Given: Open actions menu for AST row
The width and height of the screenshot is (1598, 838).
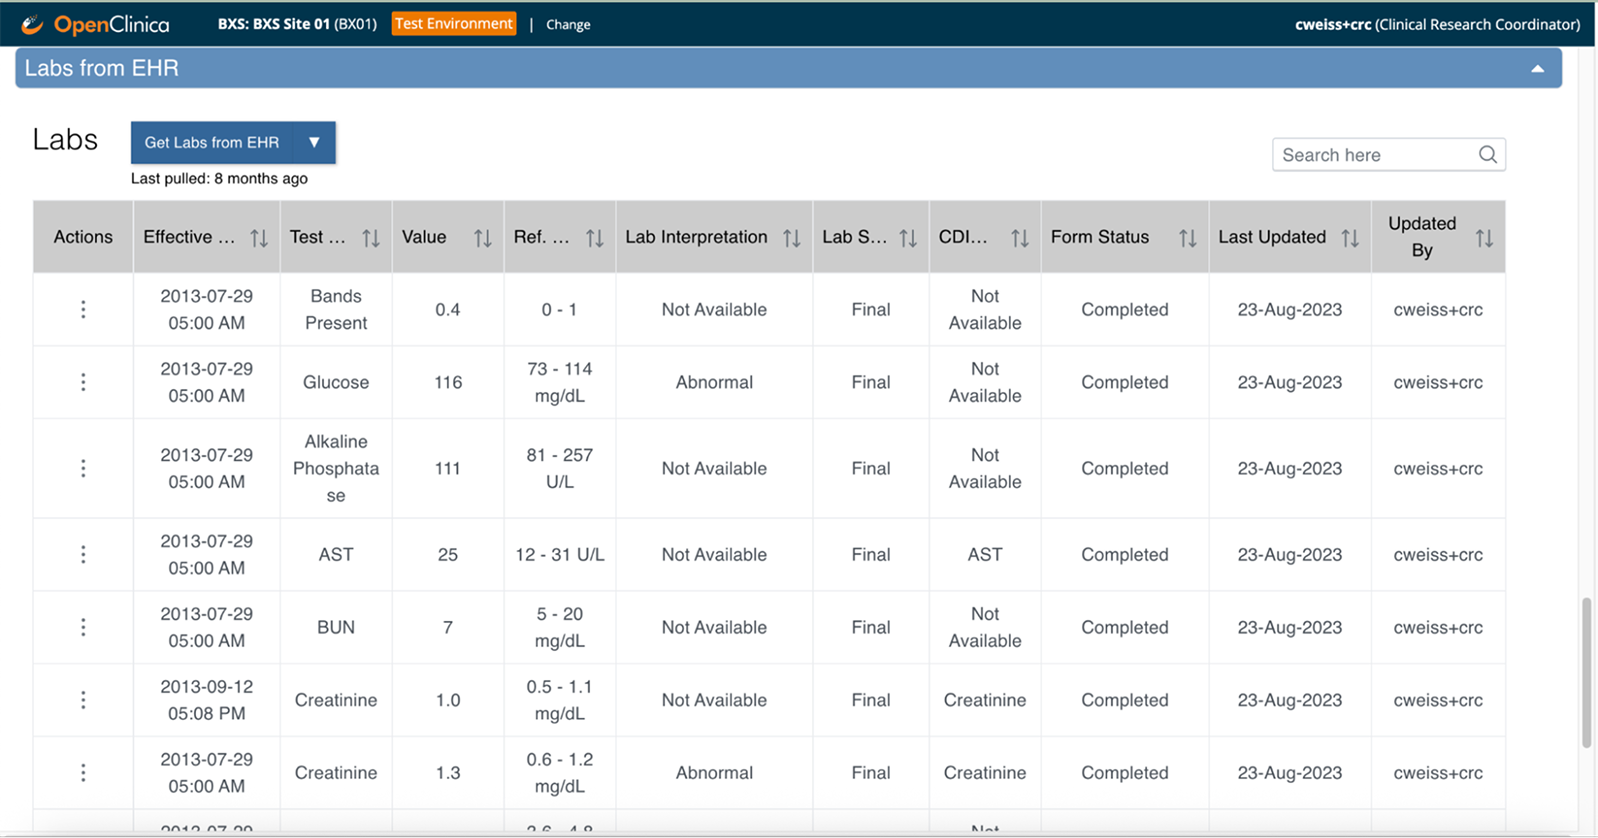Looking at the screenshot, I should (x=83, y=555).
